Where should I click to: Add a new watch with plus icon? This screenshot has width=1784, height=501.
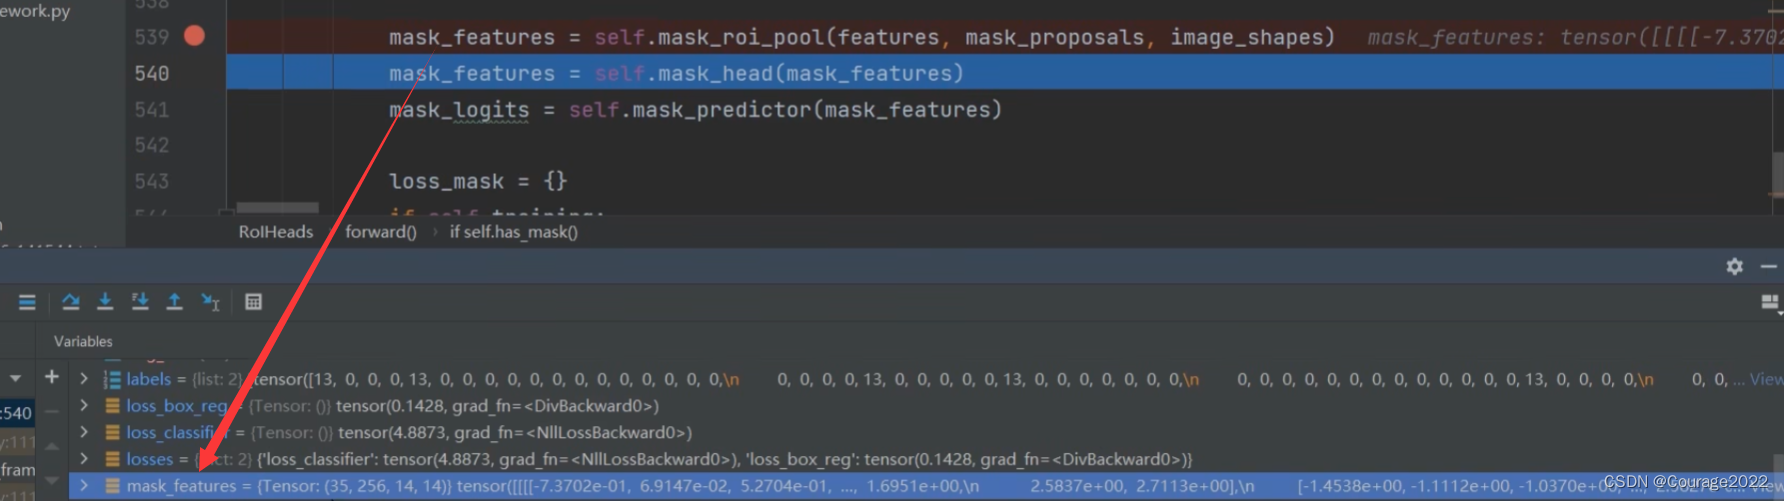(x=52, y=377)
